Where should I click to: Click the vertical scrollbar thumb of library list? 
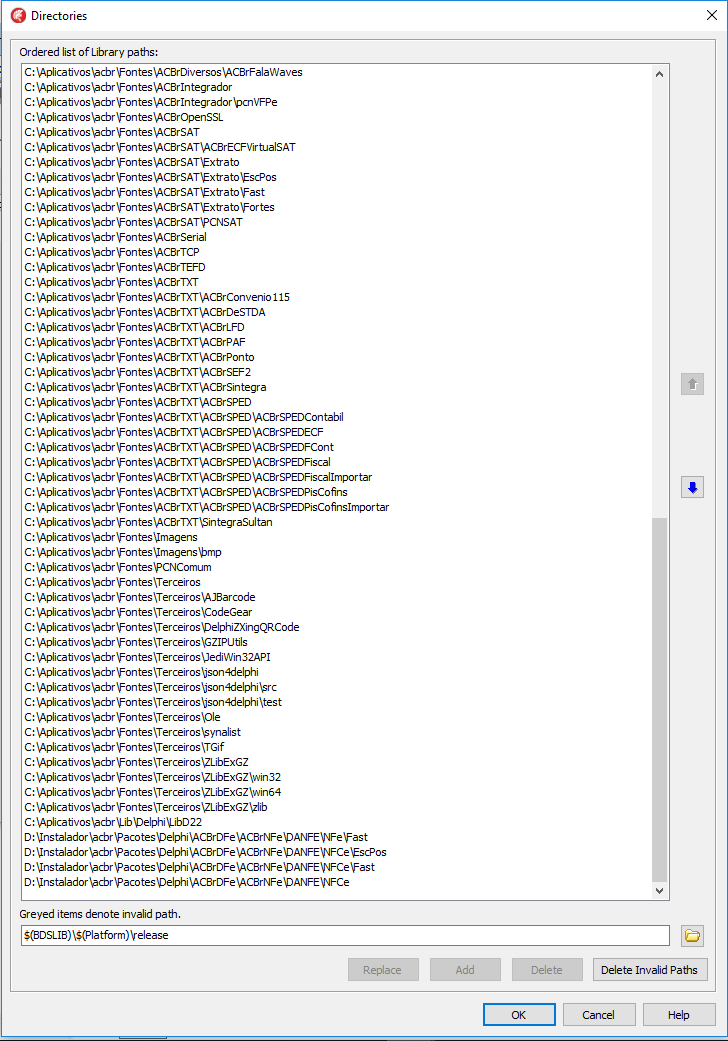pyautogui.click(x=659, y=700)
